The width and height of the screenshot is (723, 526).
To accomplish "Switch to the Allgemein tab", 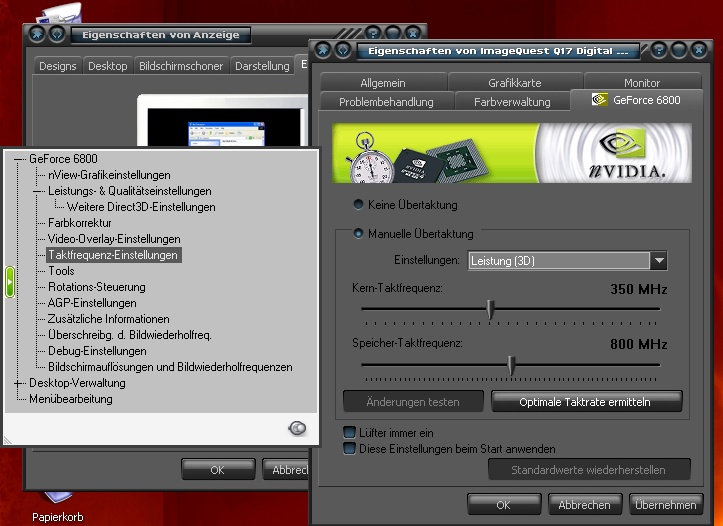I will pos(383,83).
